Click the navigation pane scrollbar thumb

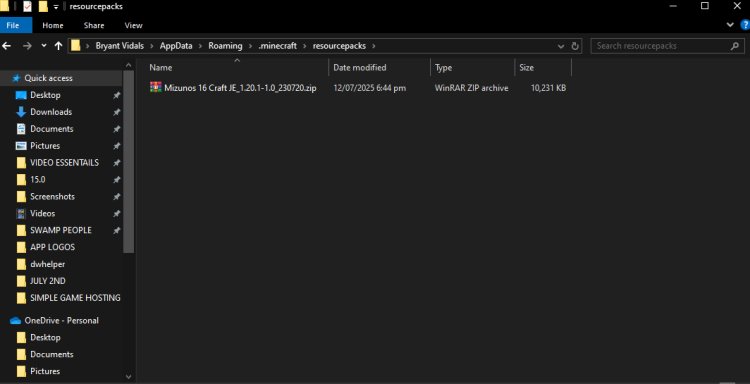tap(128, 162)
